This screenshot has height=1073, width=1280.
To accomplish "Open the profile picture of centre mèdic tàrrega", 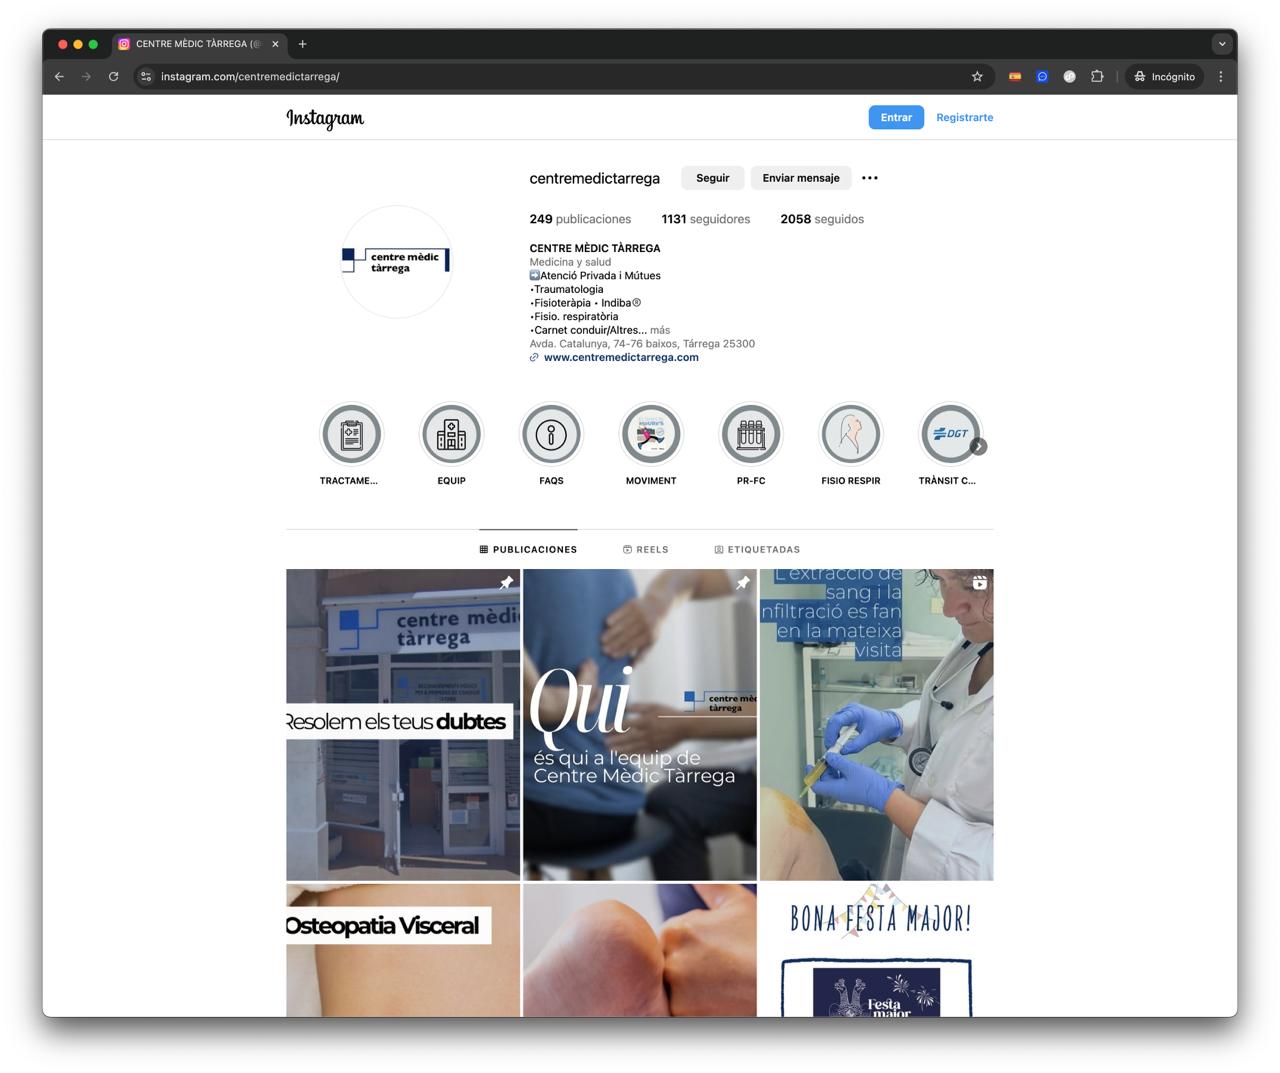I will (396, 262).
